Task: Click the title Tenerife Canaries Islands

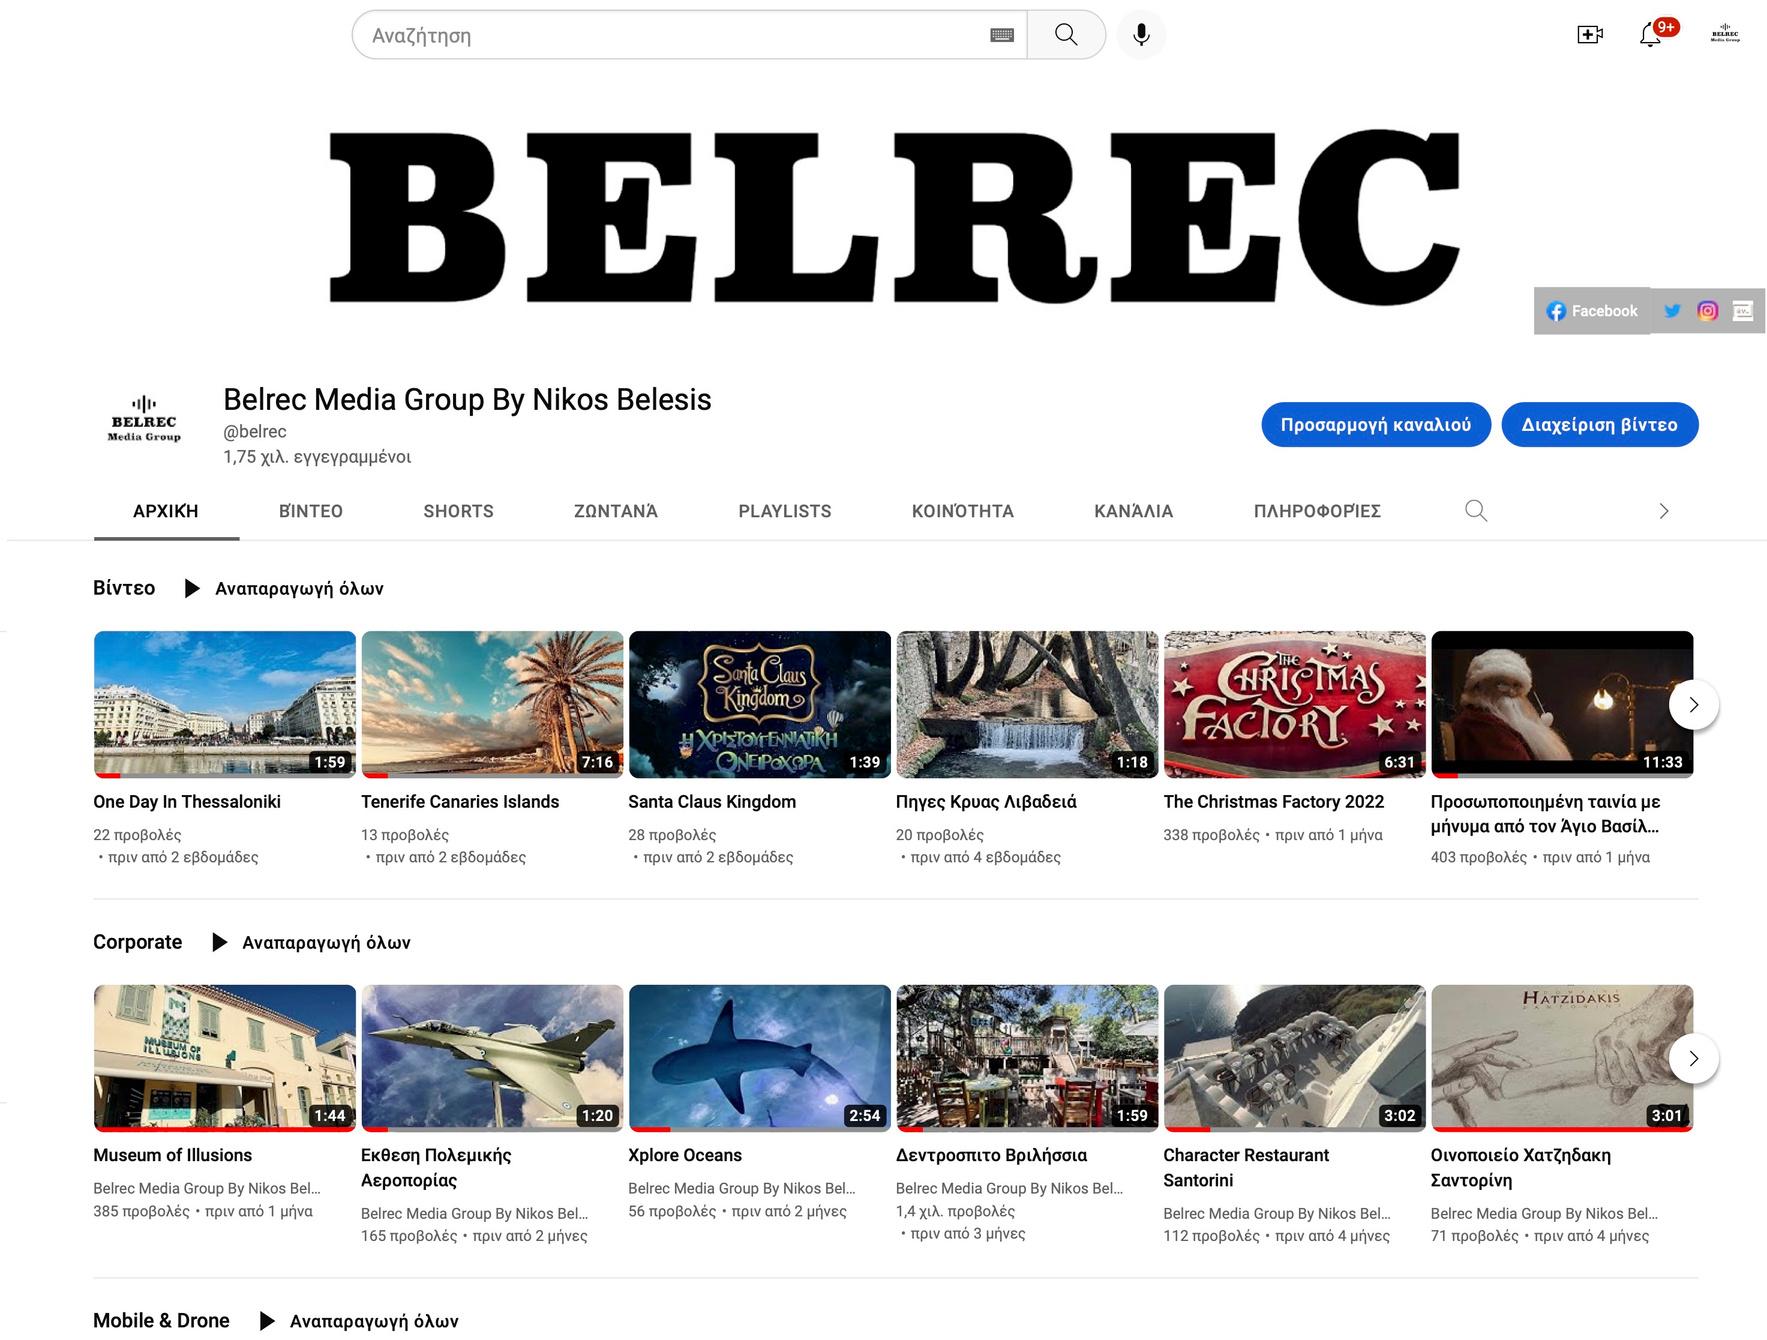Action: [x=460, y=802]
